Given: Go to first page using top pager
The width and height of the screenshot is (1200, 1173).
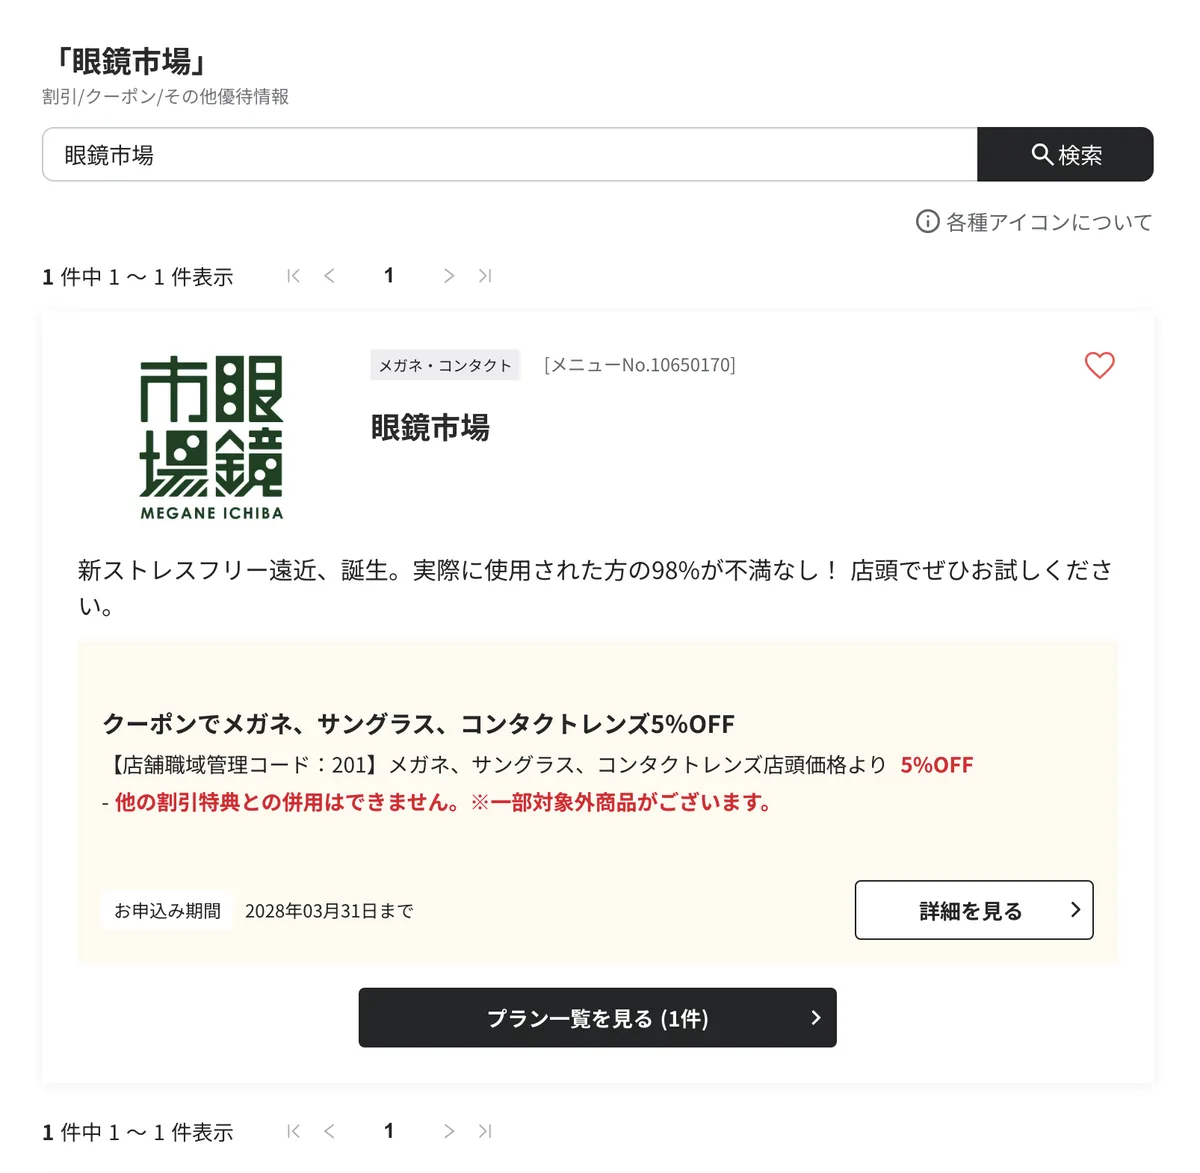Looking at the screenshot, I should (293, 275).
